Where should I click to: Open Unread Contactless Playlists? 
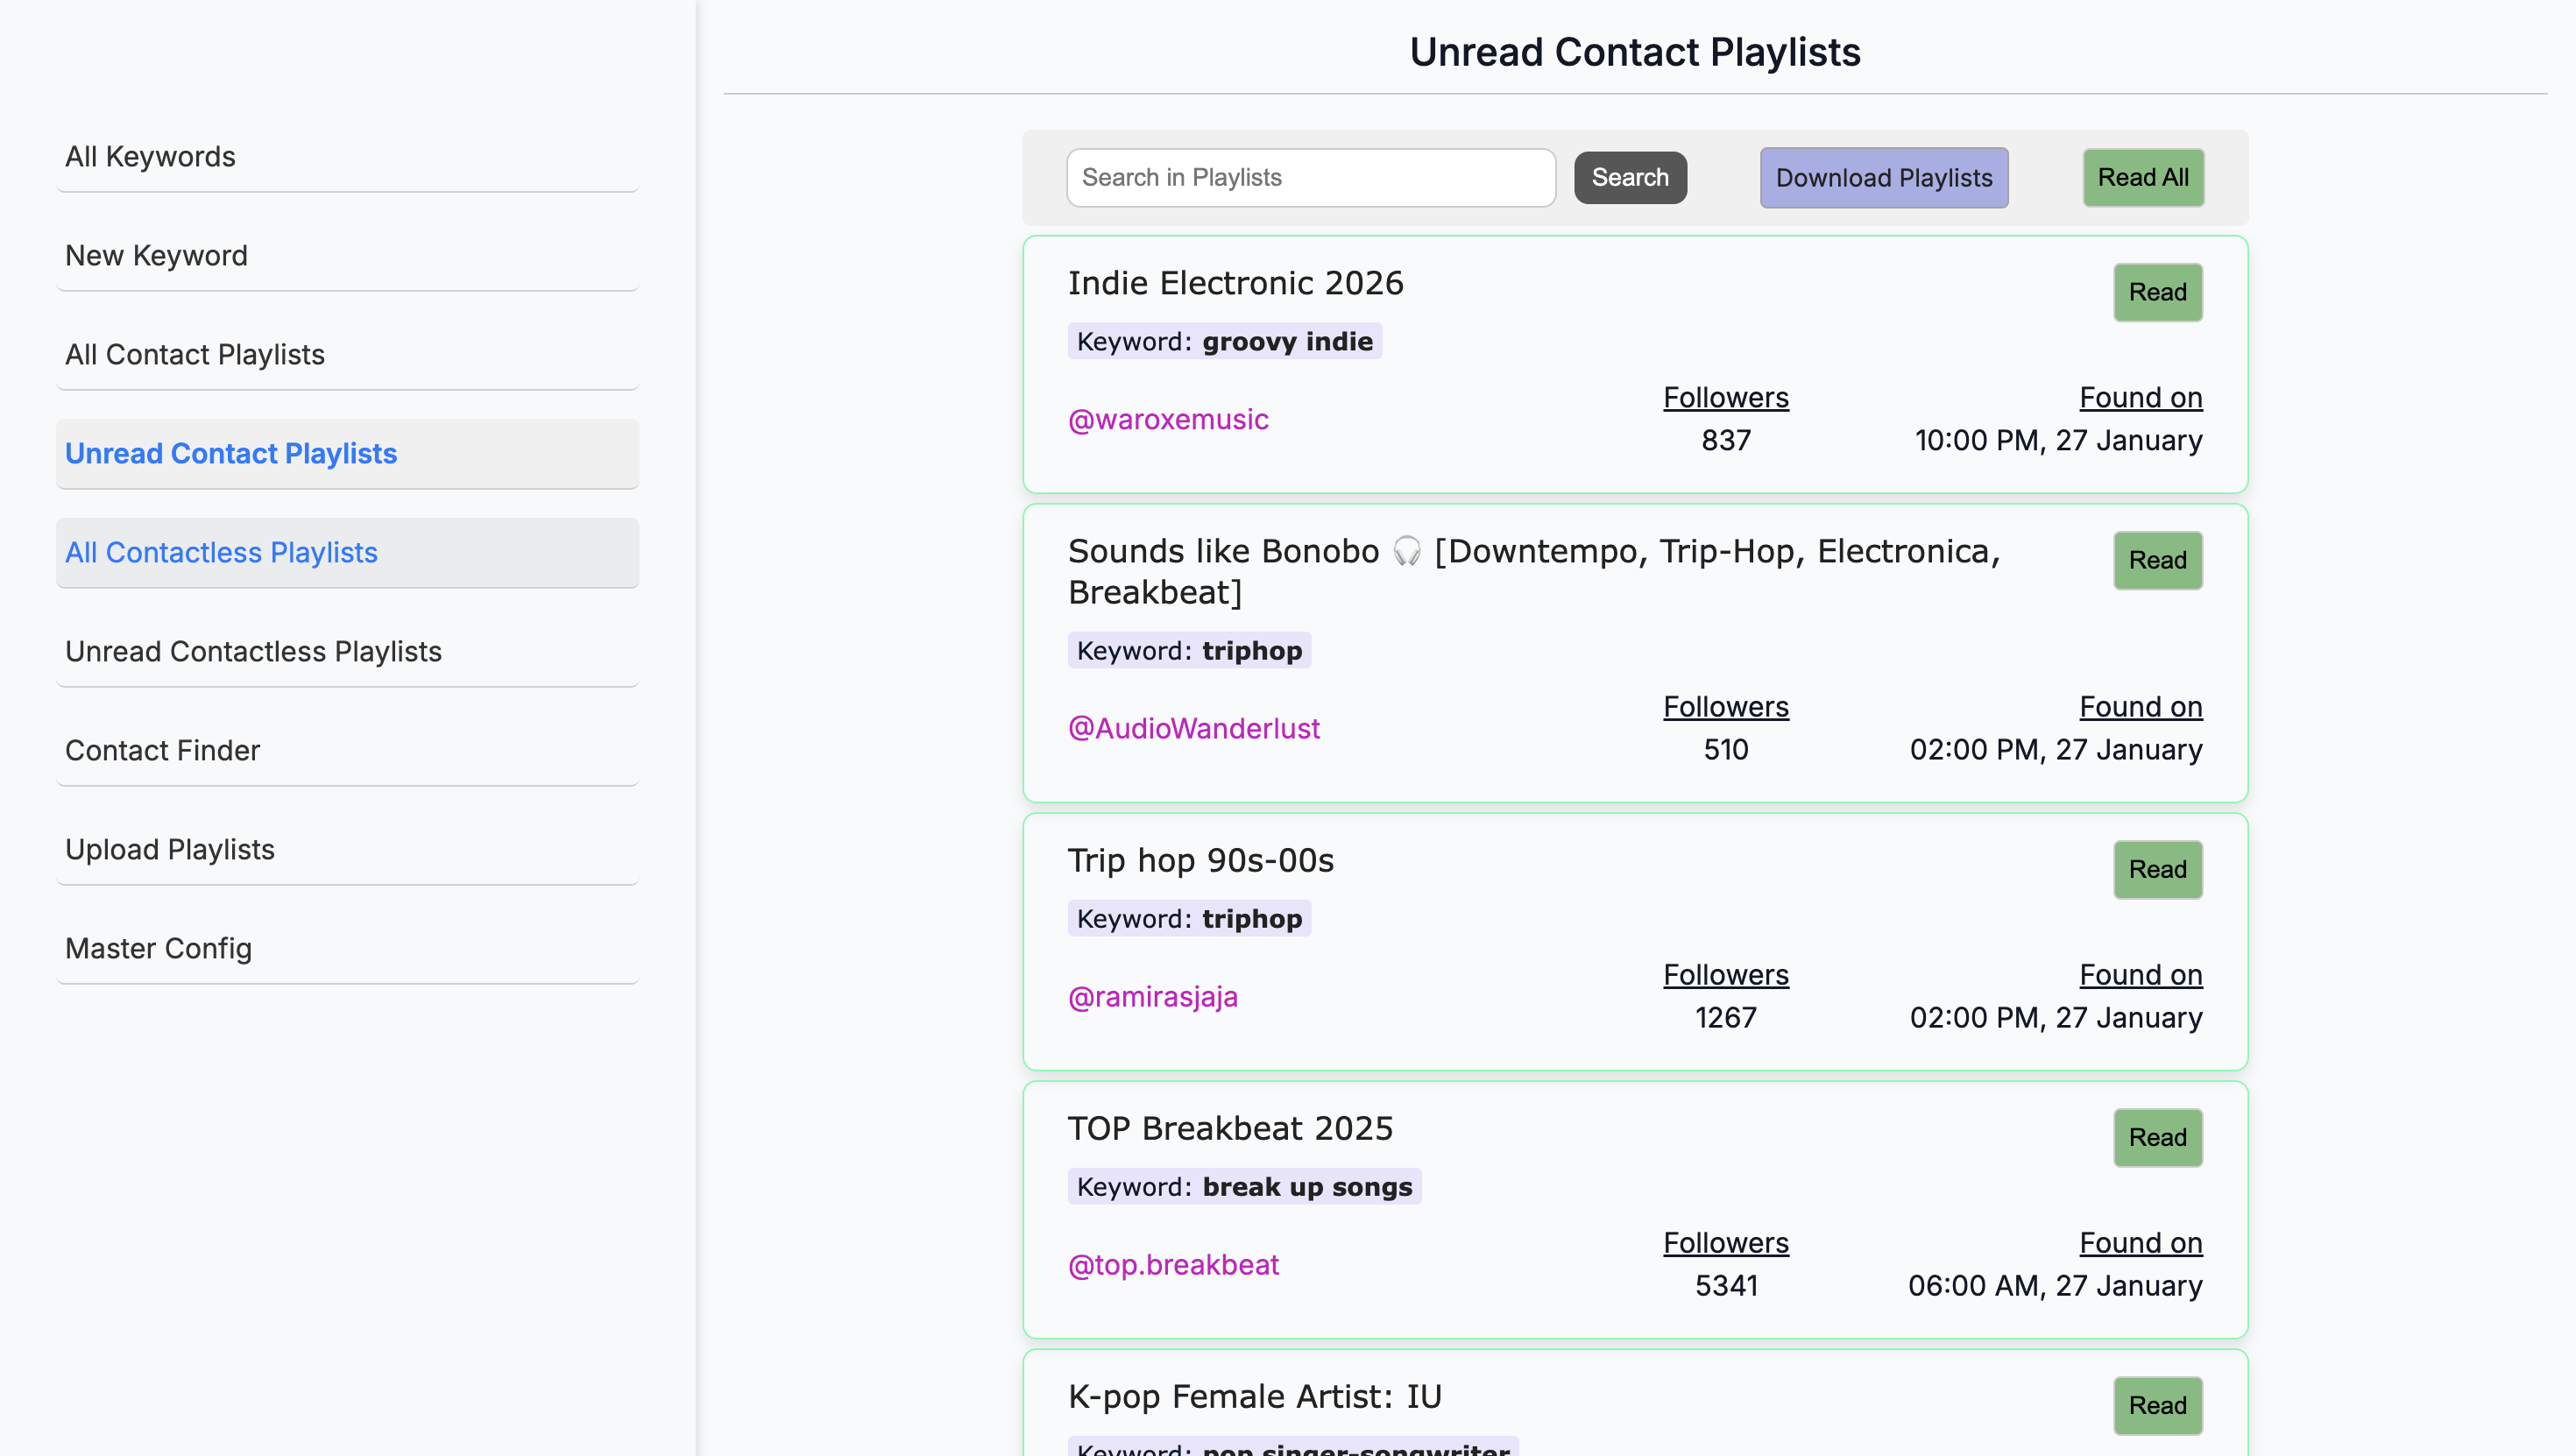tap(347, 652)
